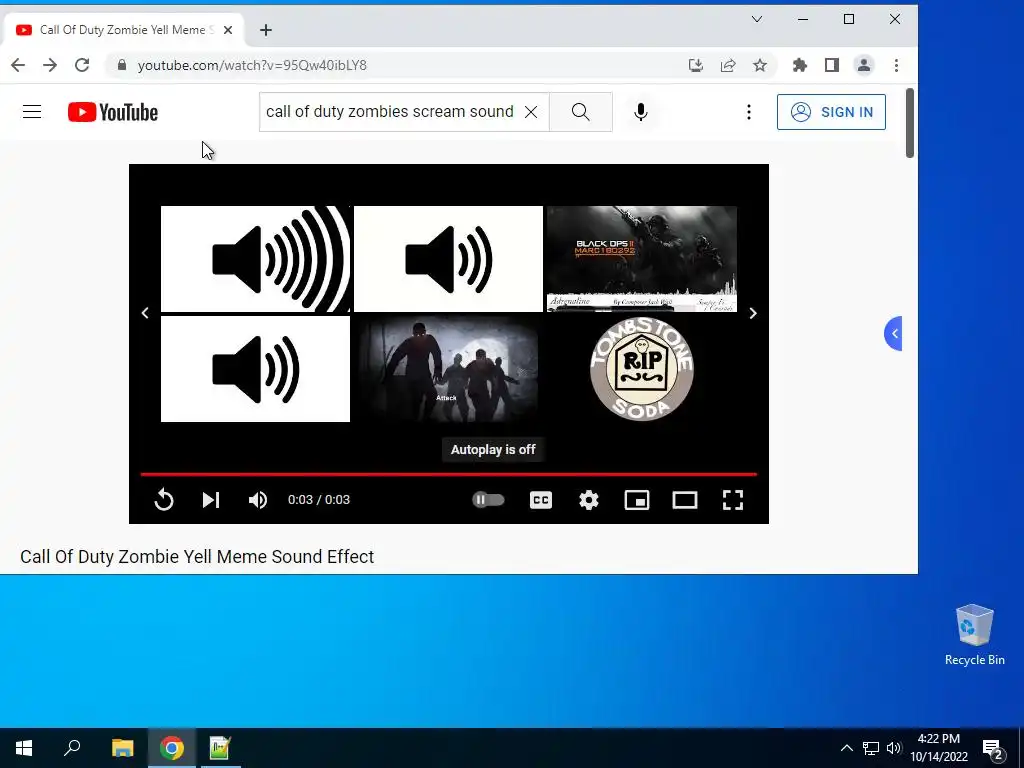The width and height of the screenshot is (1024, 768).
Task: Reload the YouTube page
Action: coord(82,65)
